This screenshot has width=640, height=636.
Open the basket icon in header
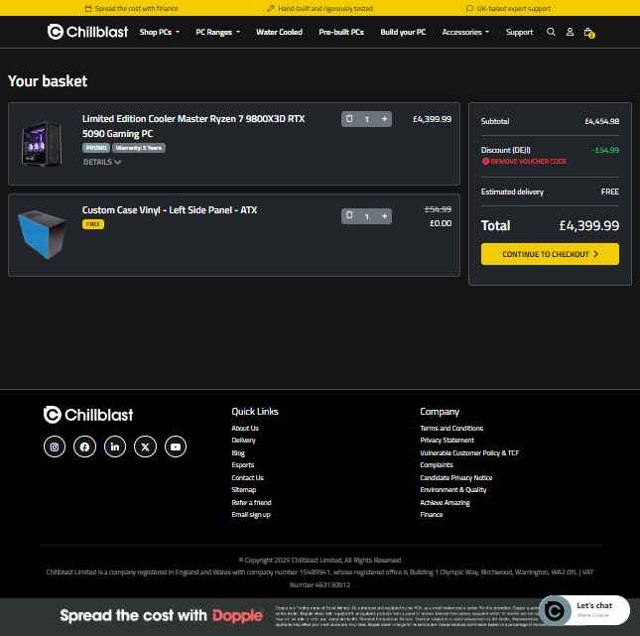click(589, 33)
